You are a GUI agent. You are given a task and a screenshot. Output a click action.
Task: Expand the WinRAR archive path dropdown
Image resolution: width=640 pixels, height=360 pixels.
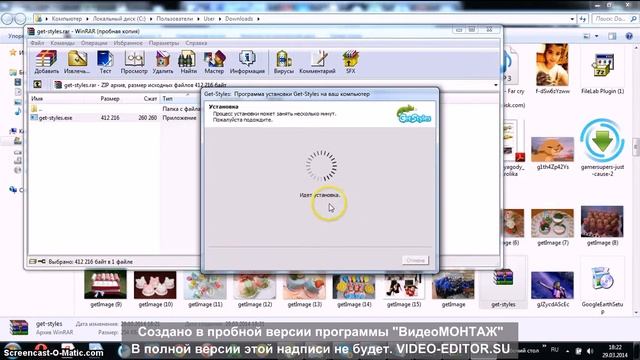pyautogui.click(x=496, y=85)
